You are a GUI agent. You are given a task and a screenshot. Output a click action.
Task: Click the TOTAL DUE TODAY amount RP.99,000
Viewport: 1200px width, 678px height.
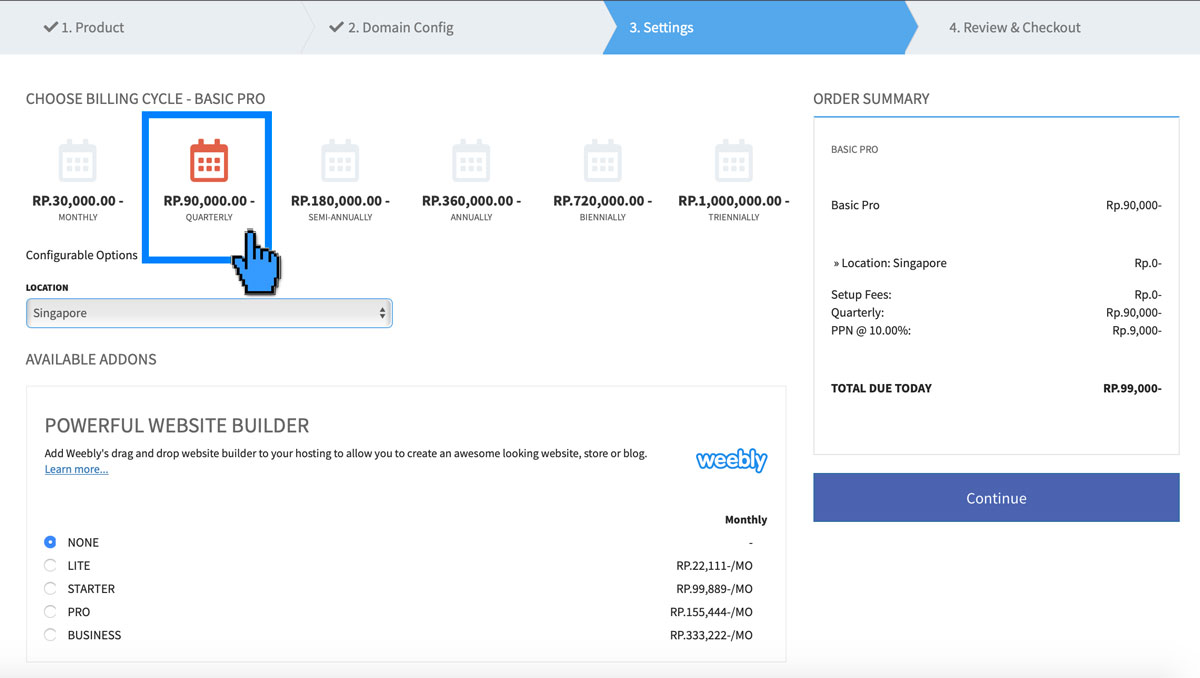(x=1134, y=388)
